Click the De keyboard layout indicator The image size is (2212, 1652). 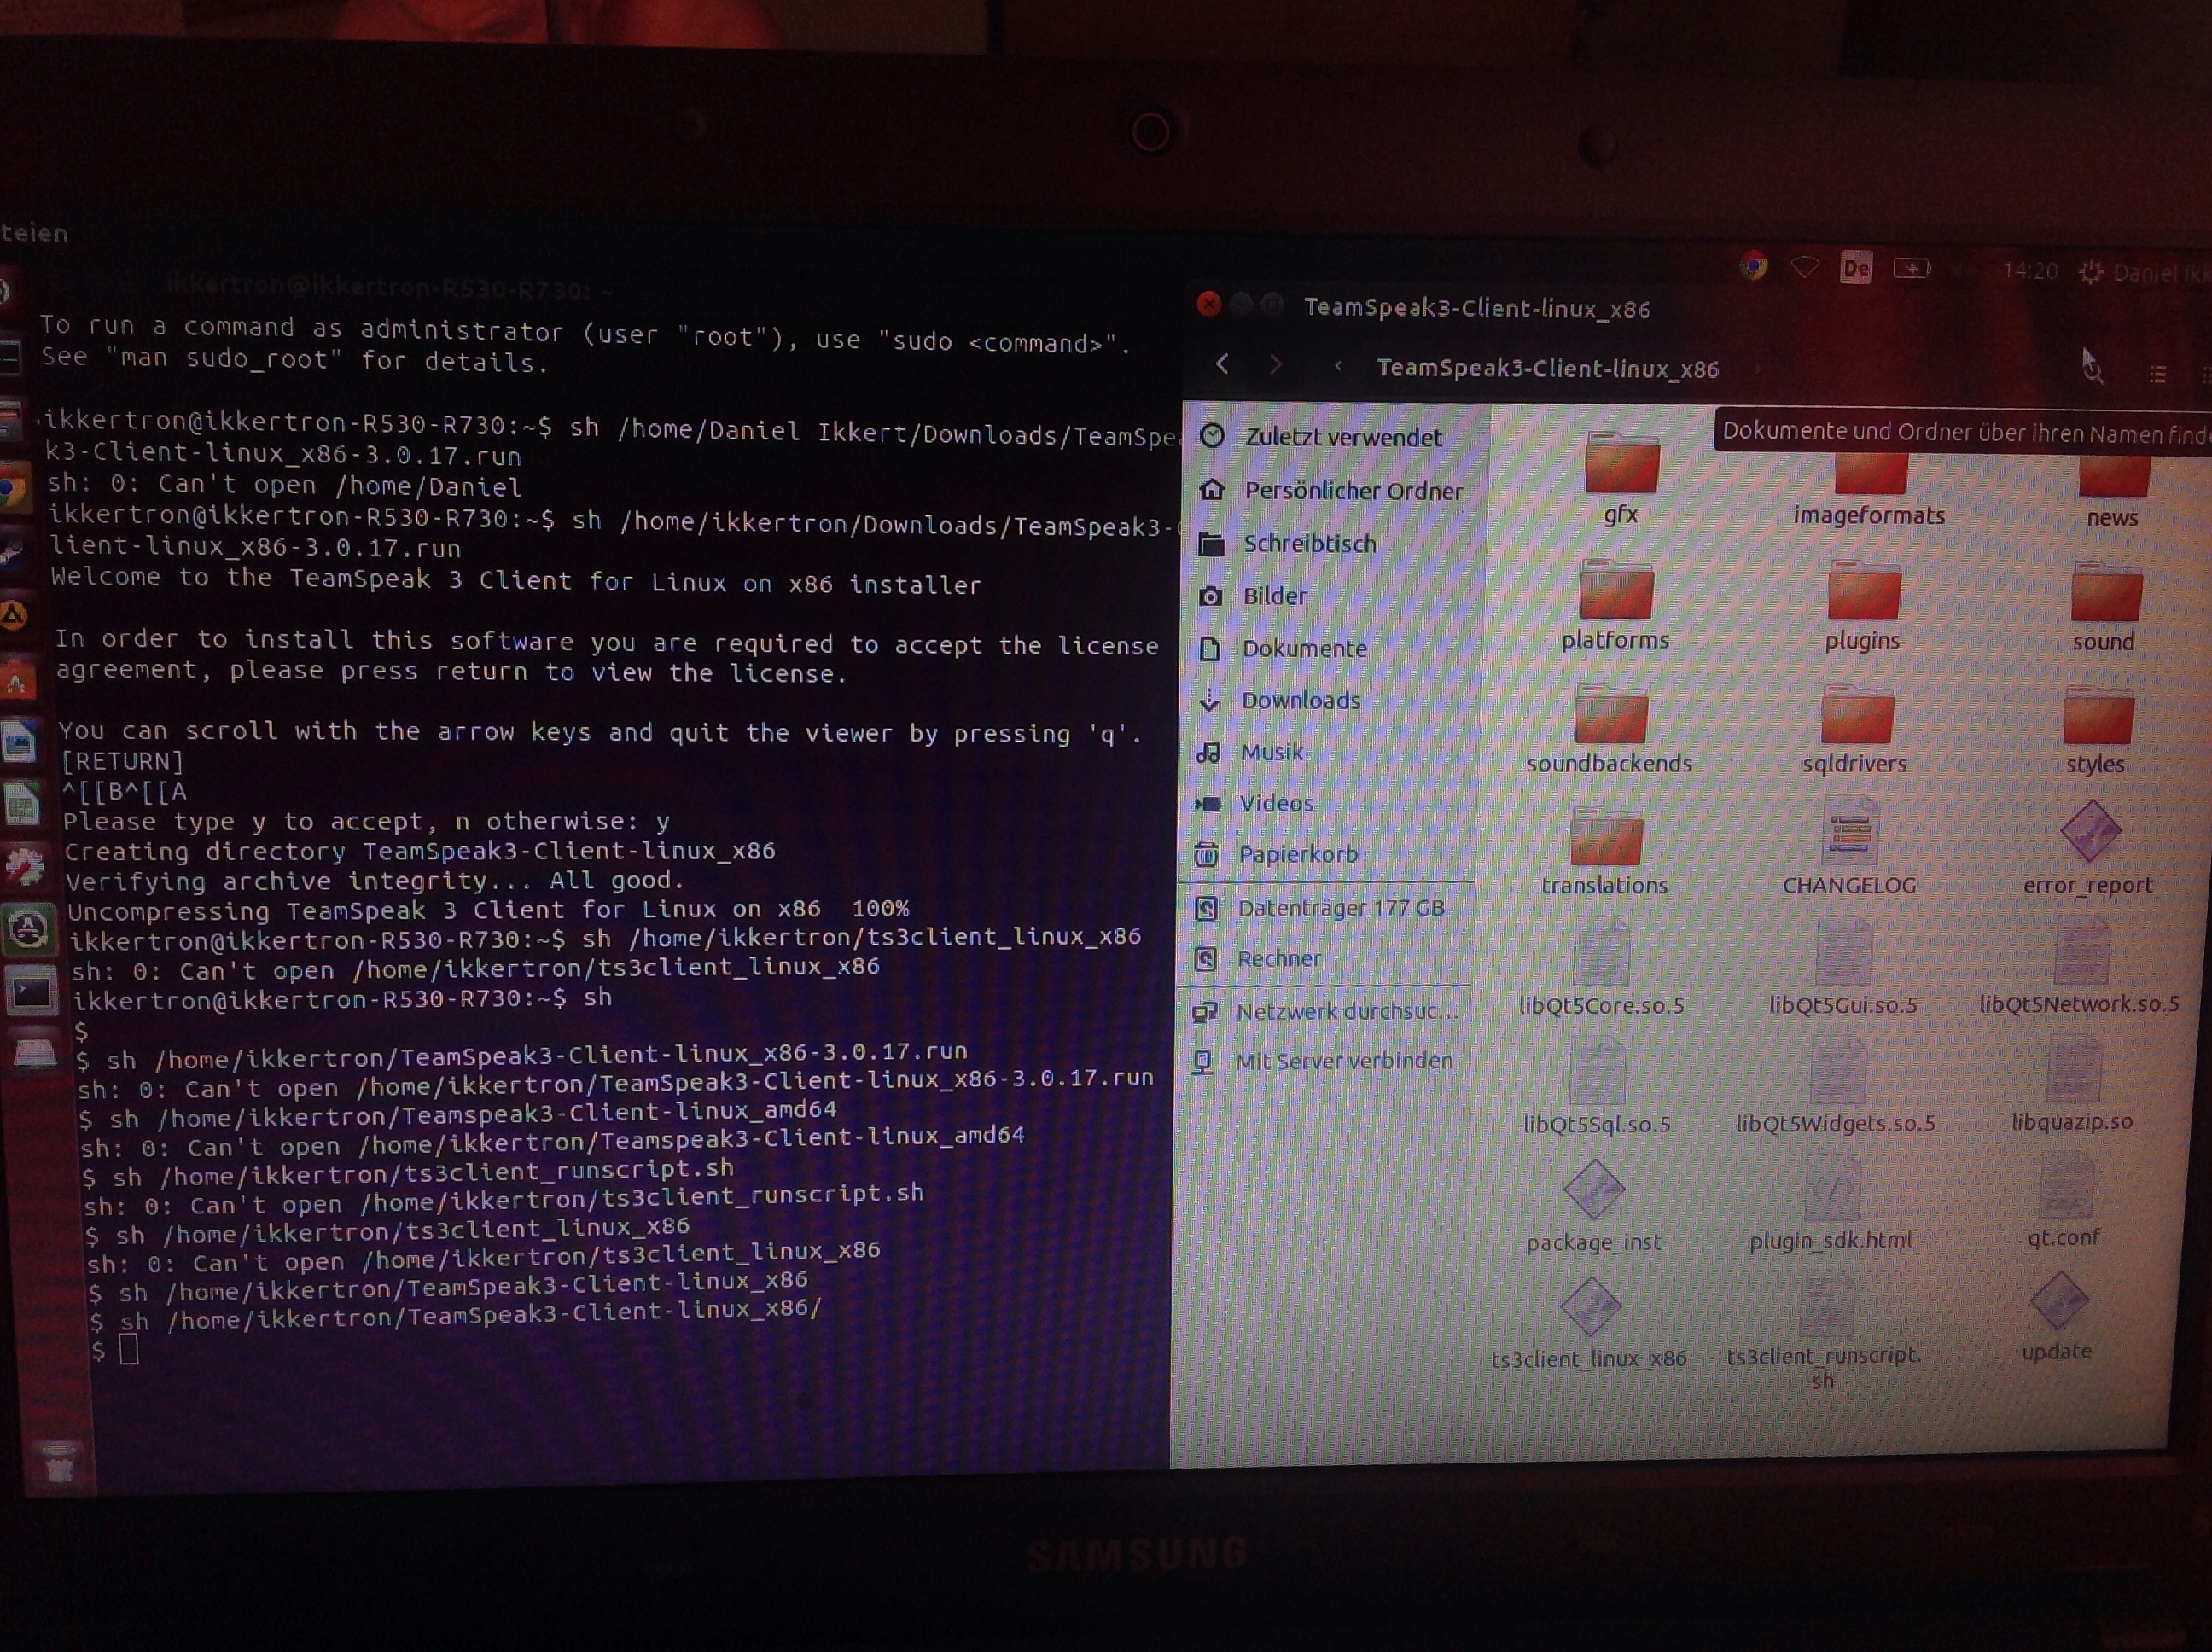point(1855,268)
